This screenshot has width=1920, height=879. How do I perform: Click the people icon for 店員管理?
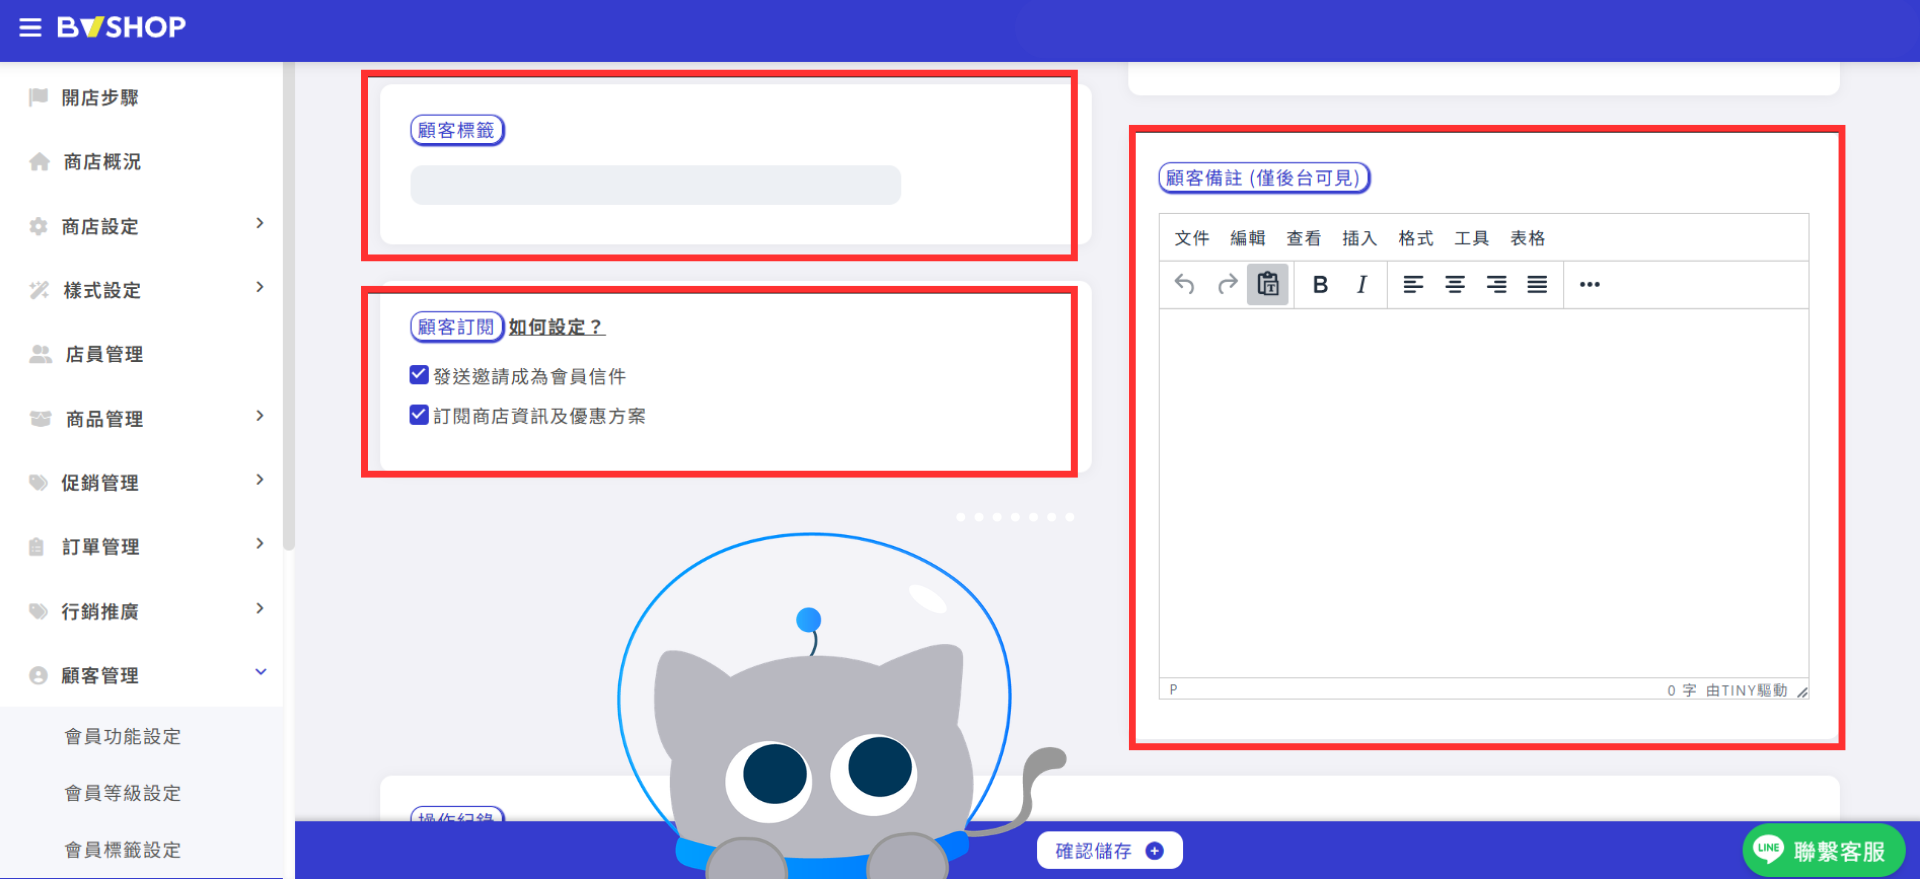[x=40, y=354]
